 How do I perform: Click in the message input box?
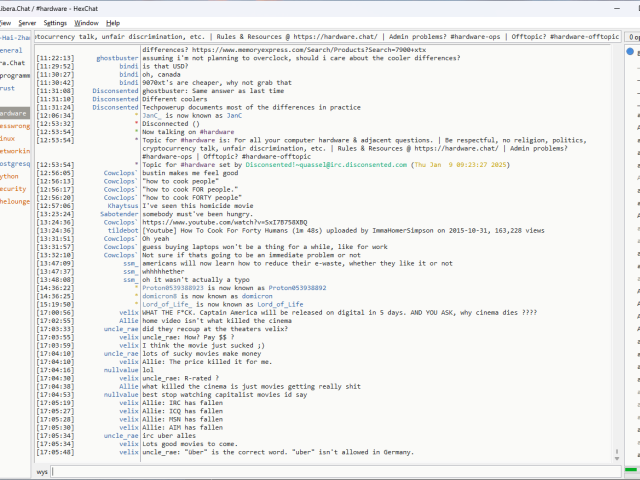pos(330,470)
